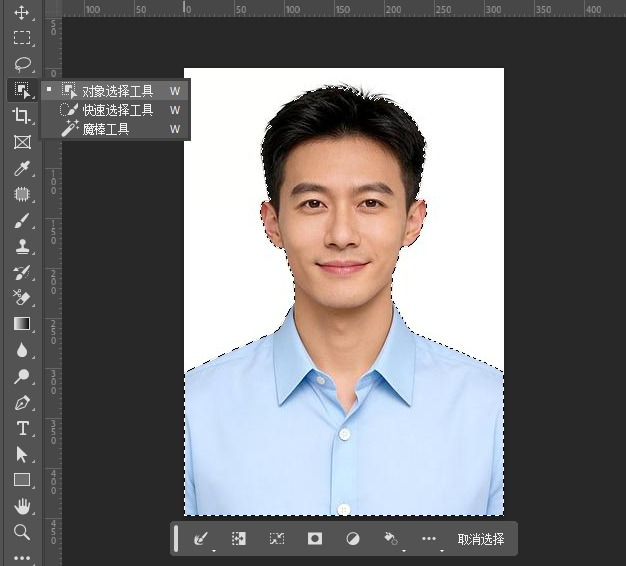
Task: Click the ruler origin corner box
Action: pos(53,9)
